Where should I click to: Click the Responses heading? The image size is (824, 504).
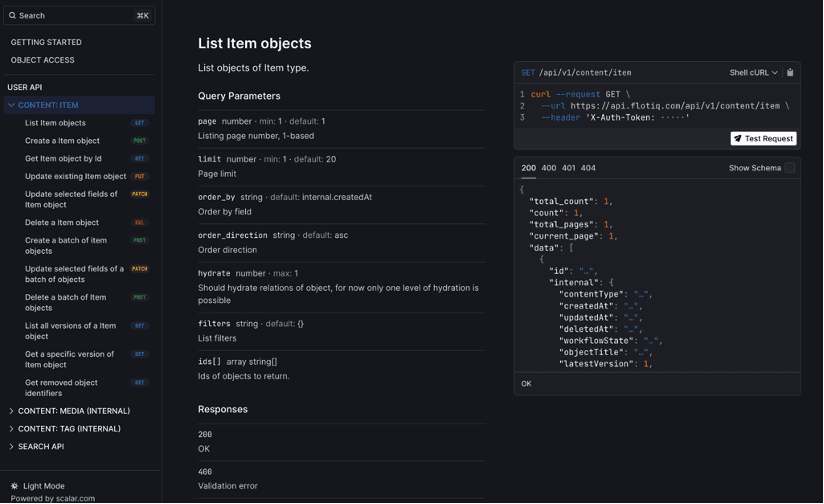(223, 409)
